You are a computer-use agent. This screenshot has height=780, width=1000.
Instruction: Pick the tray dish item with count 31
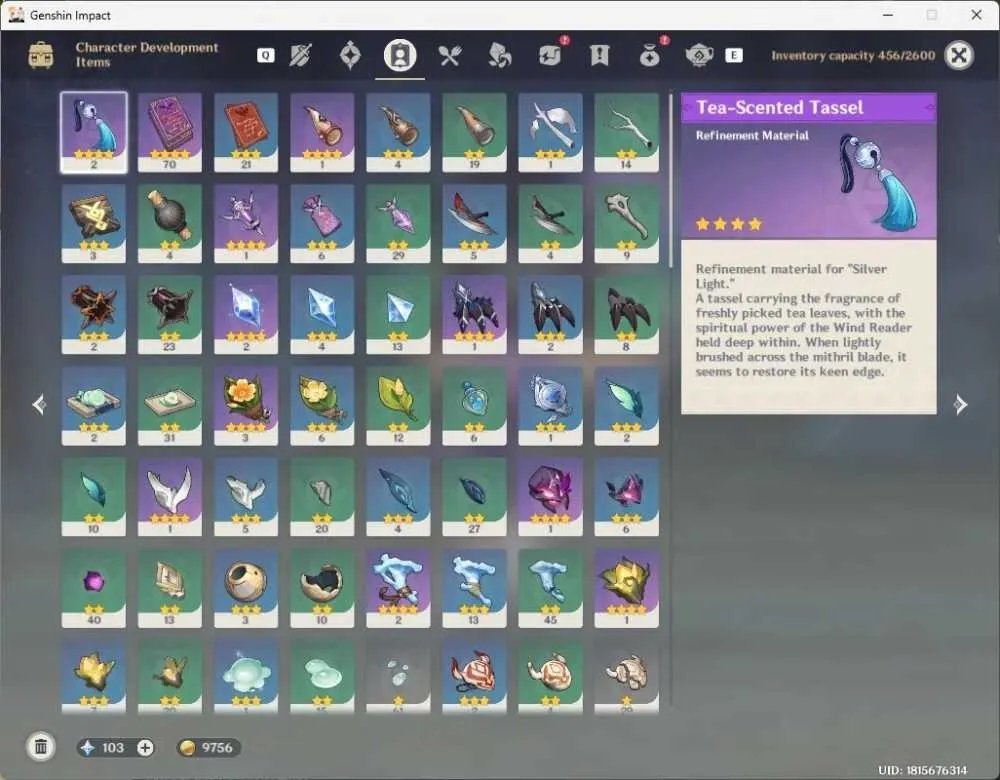point(170,406)
